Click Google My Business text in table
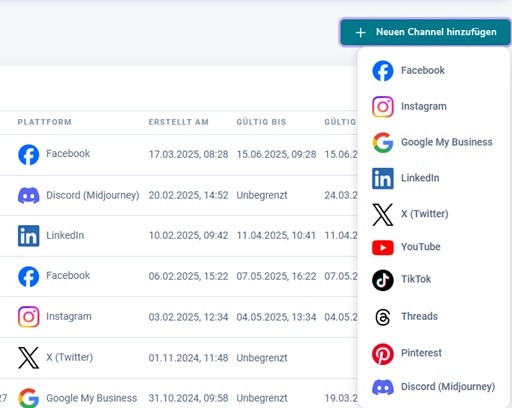 [92, 398]
